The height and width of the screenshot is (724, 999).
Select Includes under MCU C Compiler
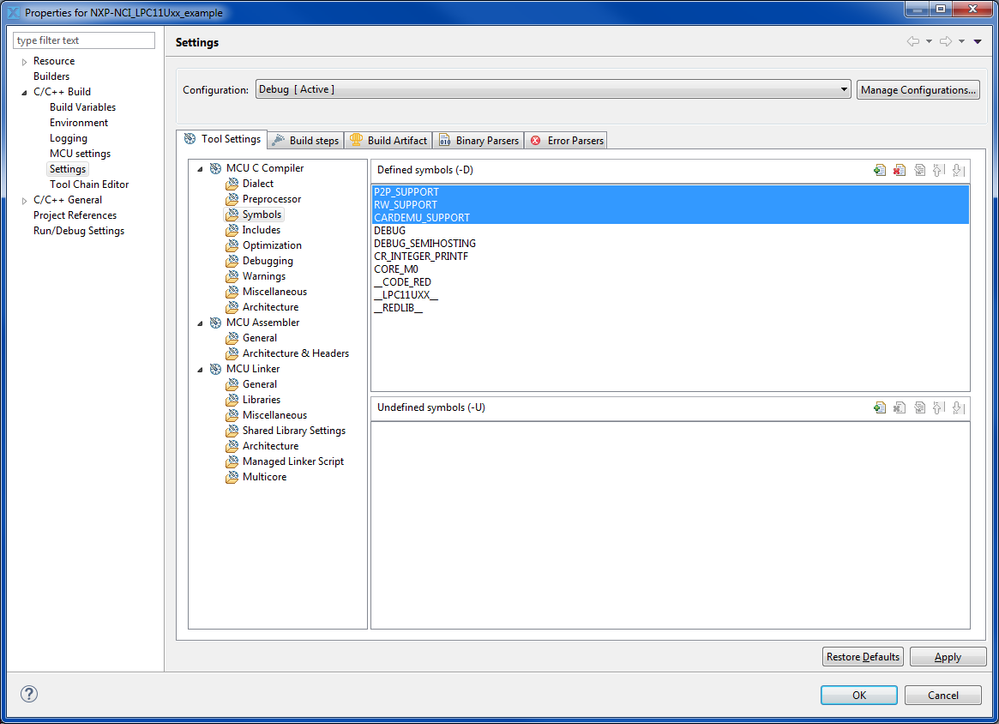pos(261,229)
